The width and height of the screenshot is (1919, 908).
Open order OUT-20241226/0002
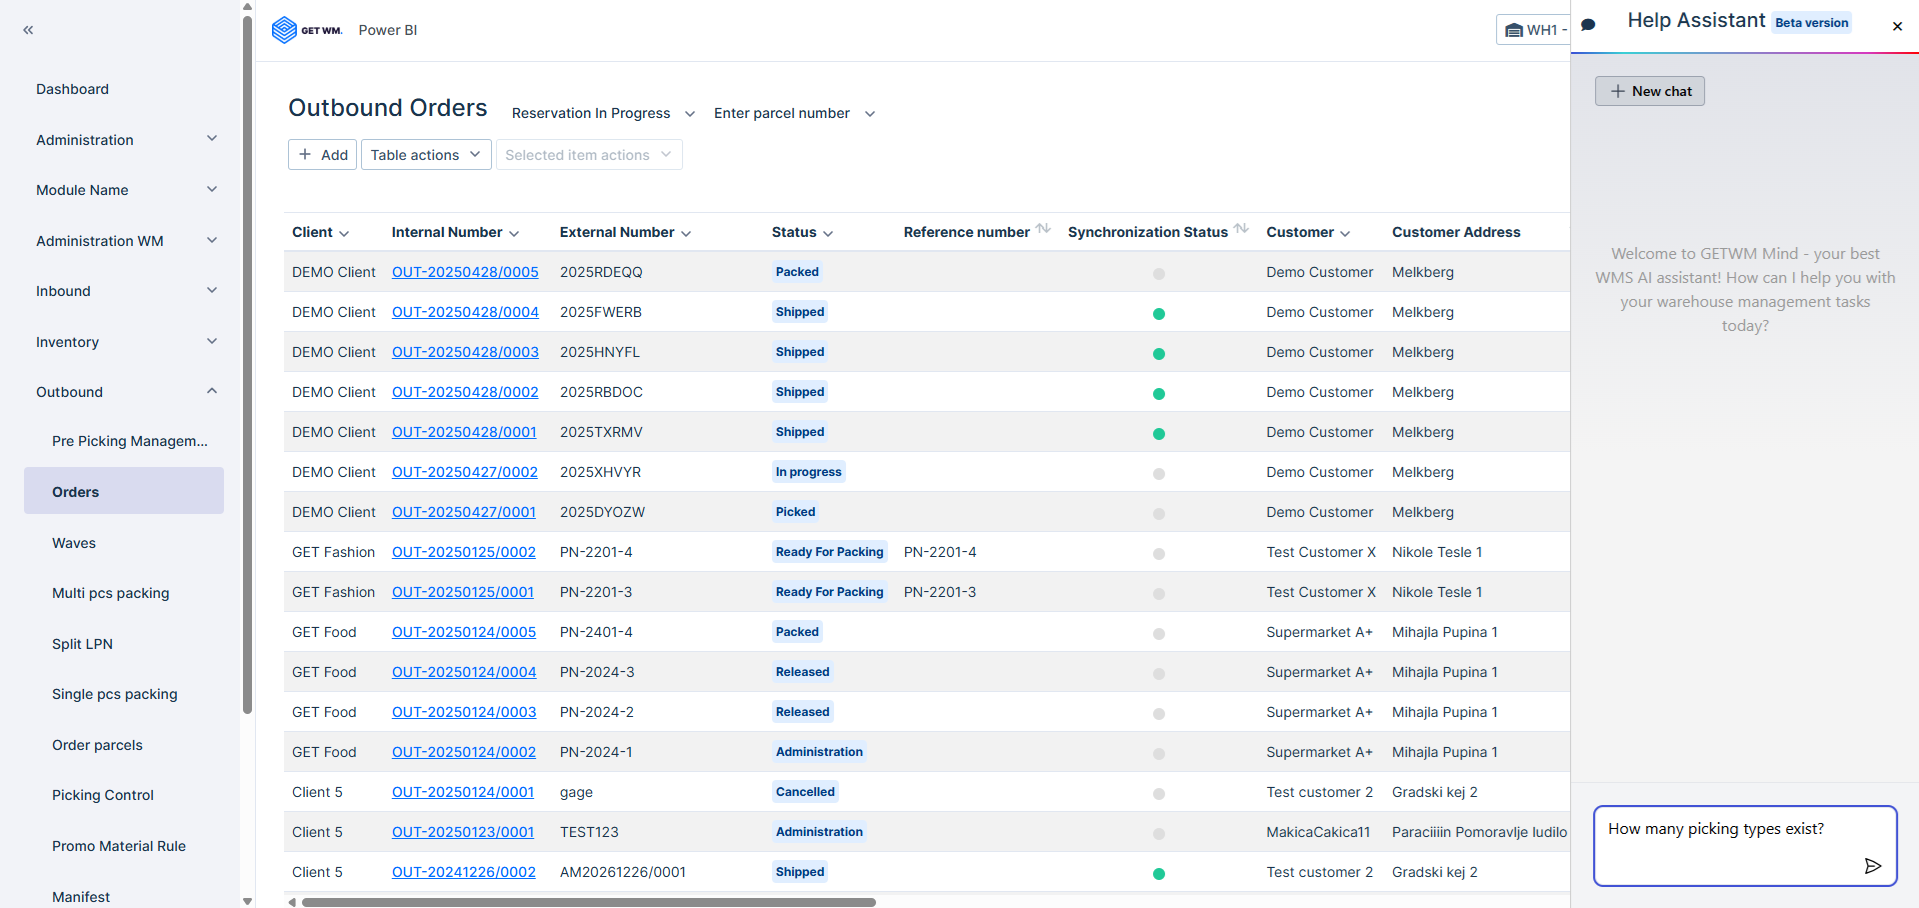tap(464, 872)
